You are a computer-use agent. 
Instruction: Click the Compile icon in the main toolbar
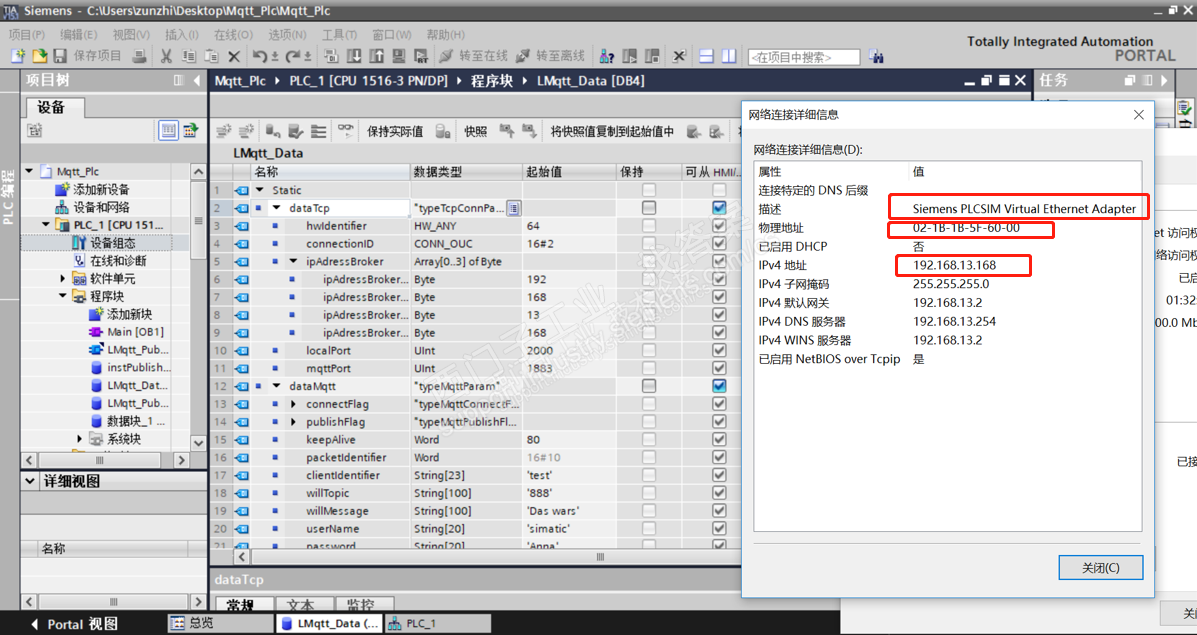[331, 56]
